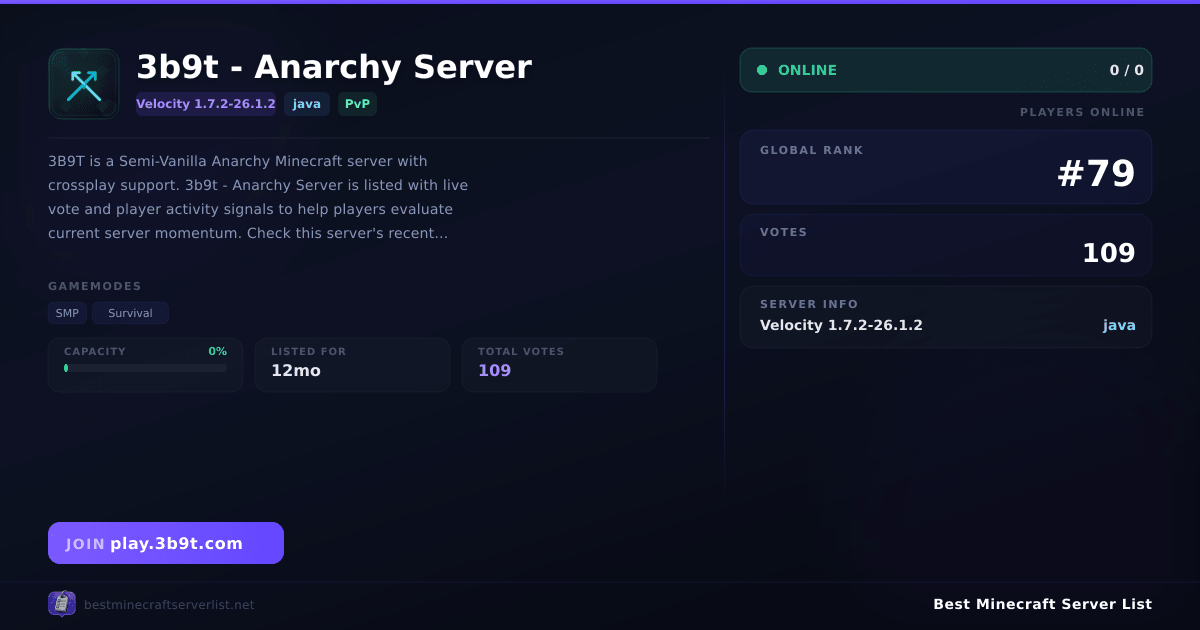
Task: Click the 0% capacity value
Action: pyautogui.click(x=217, y=351)
